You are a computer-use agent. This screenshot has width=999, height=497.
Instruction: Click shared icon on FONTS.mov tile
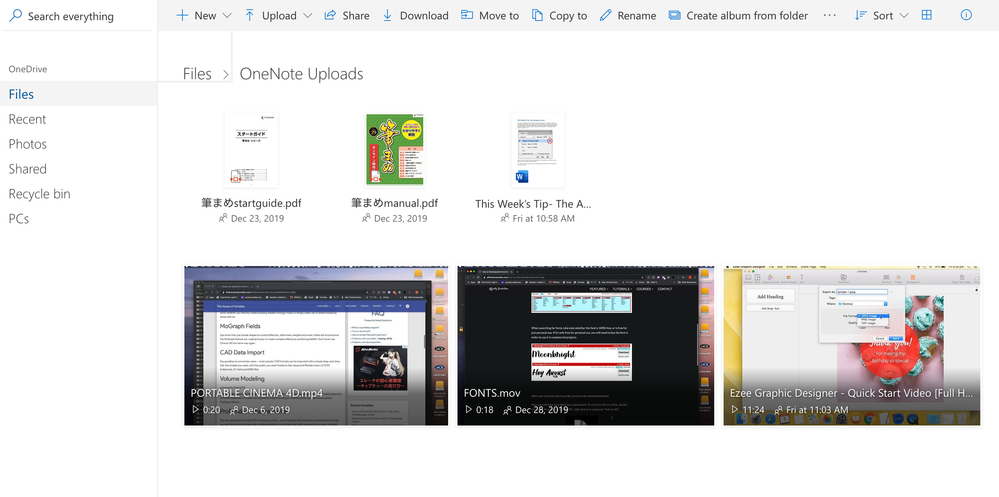click(x=507, y=410)
